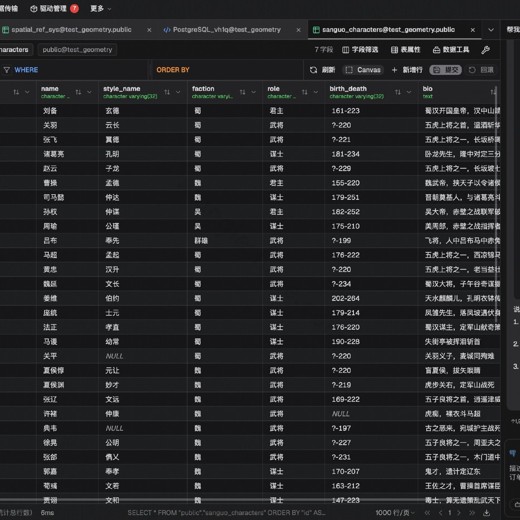Sort by the role column

pyautogui.click(x=305, y=92)
